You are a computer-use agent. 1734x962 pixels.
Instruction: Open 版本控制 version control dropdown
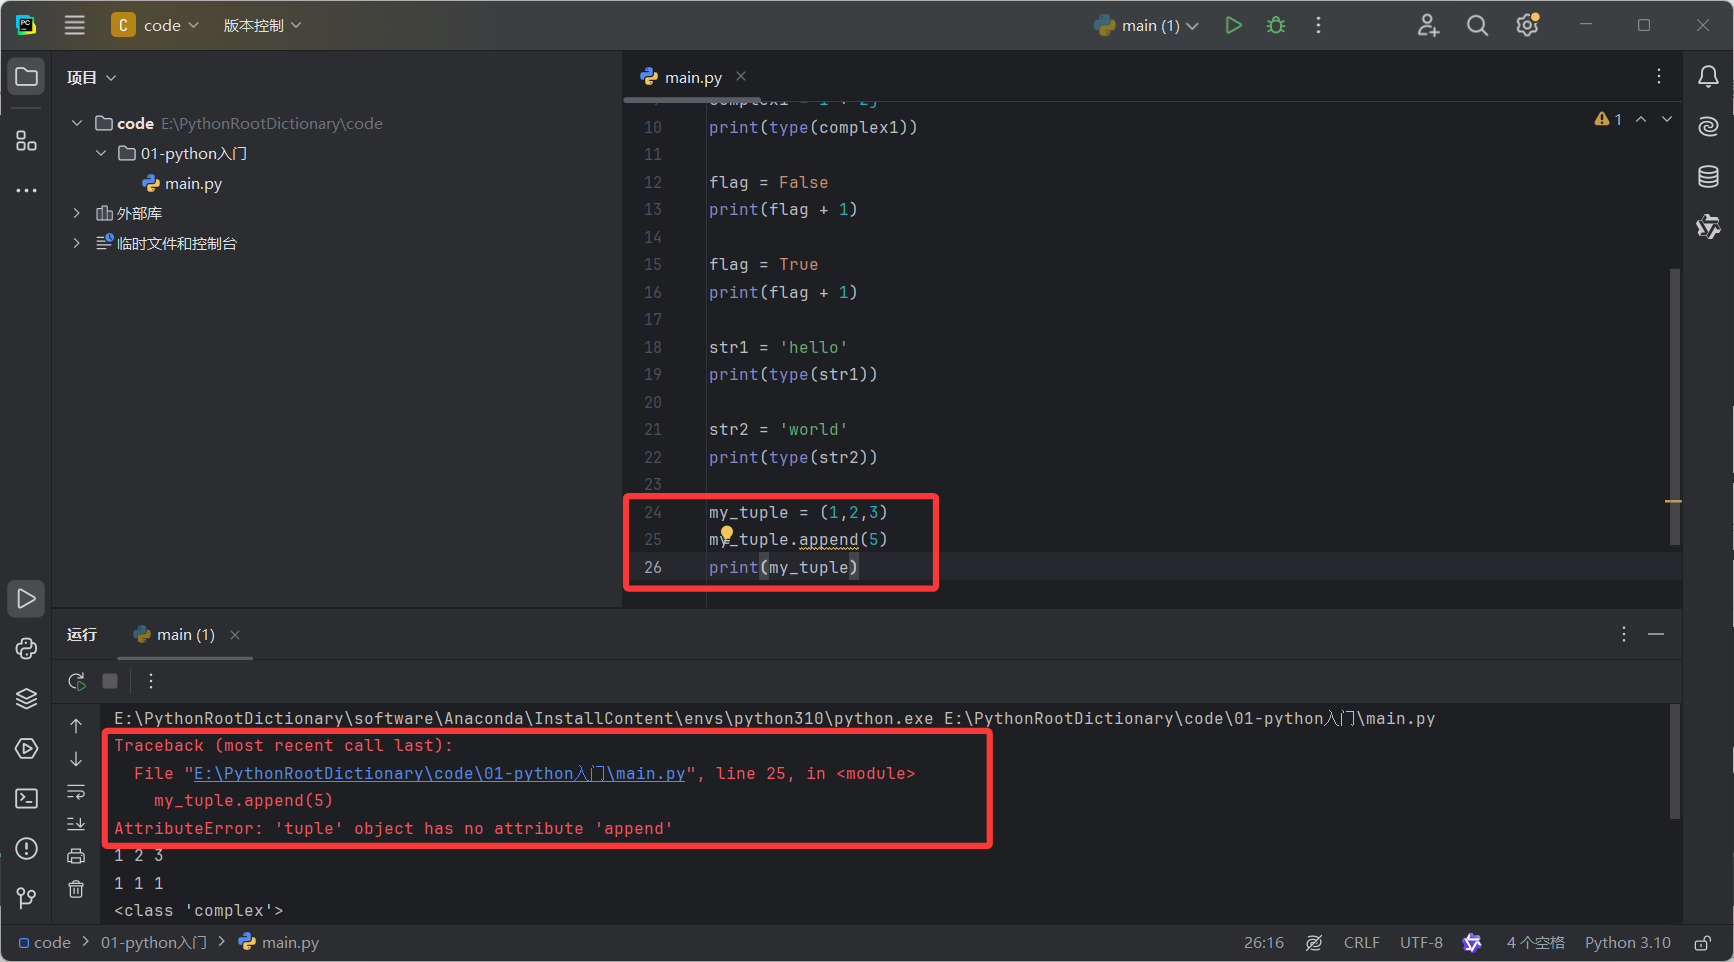262,25
